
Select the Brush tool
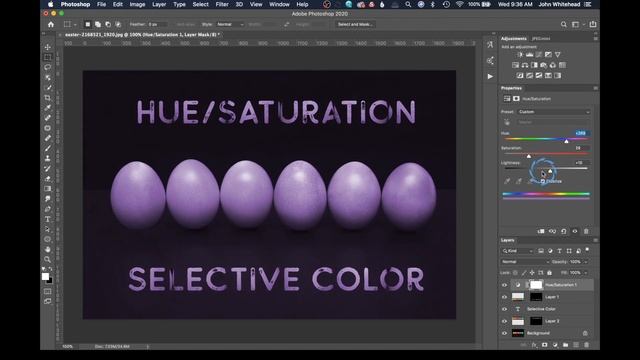tap(48, 148)
